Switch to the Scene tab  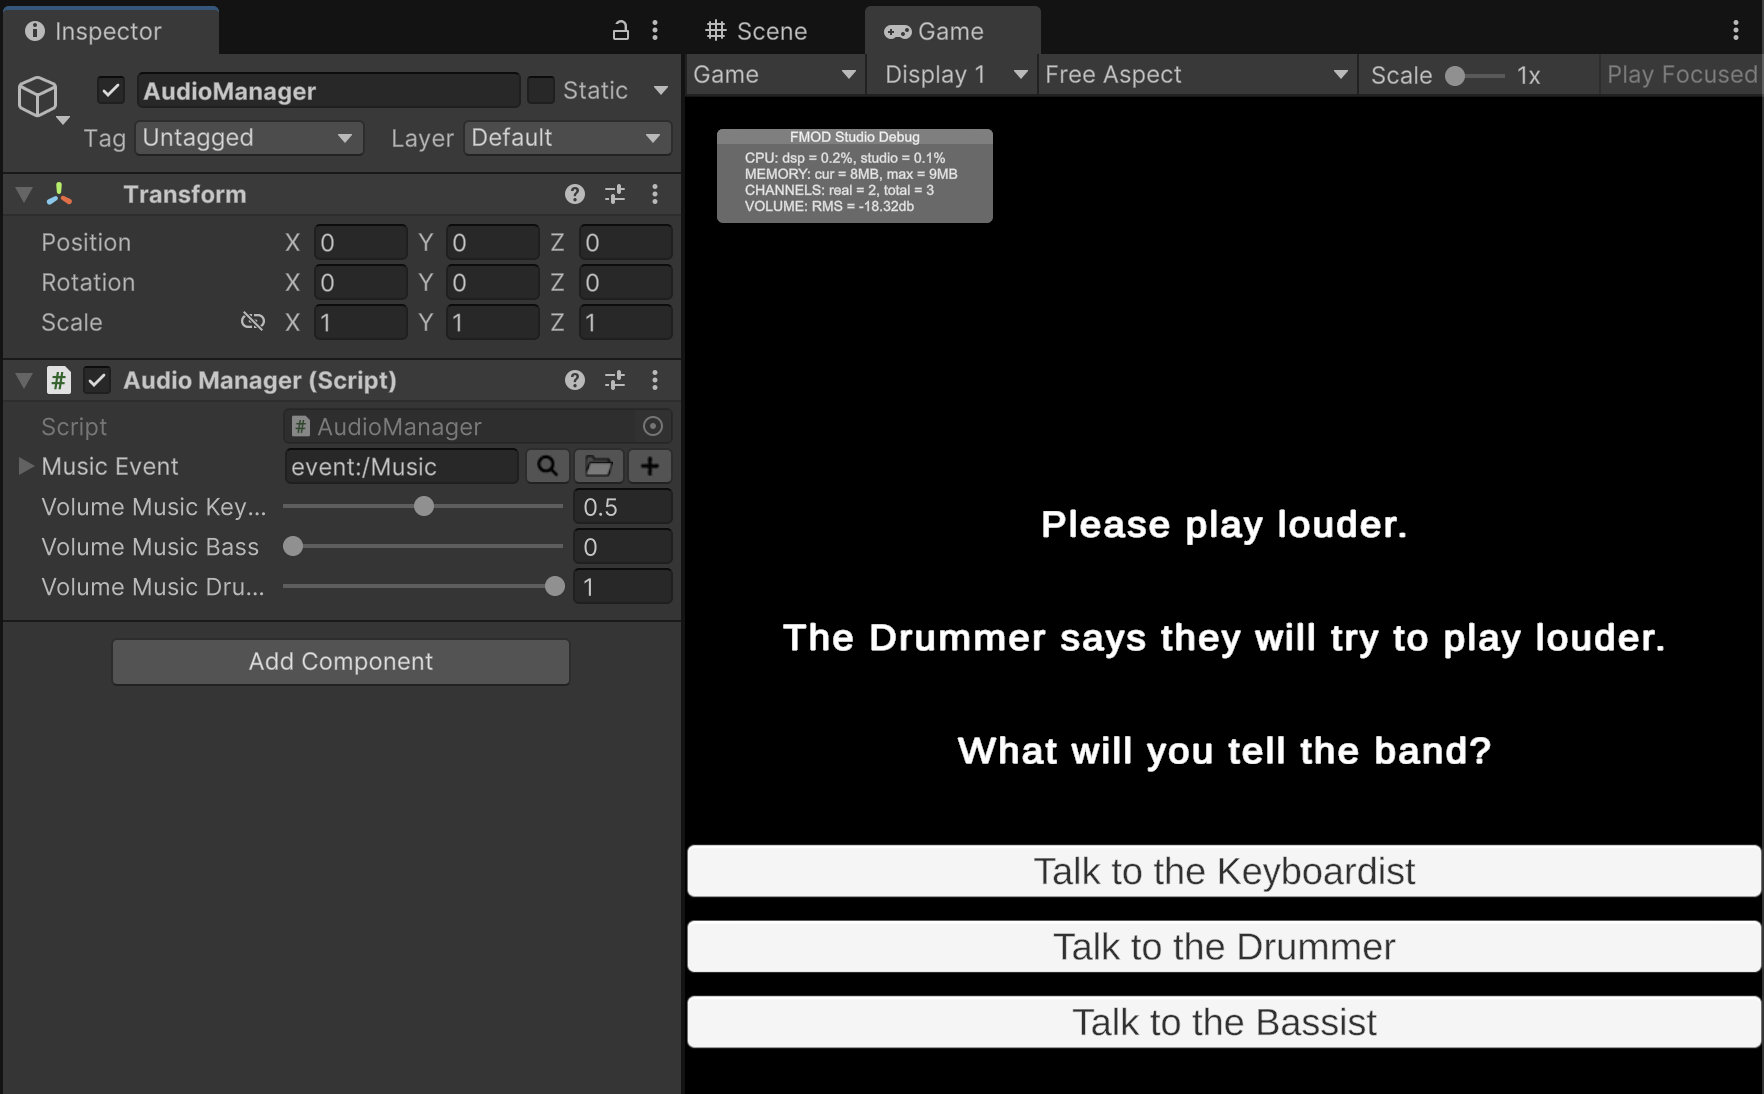(x=757, y=31)
